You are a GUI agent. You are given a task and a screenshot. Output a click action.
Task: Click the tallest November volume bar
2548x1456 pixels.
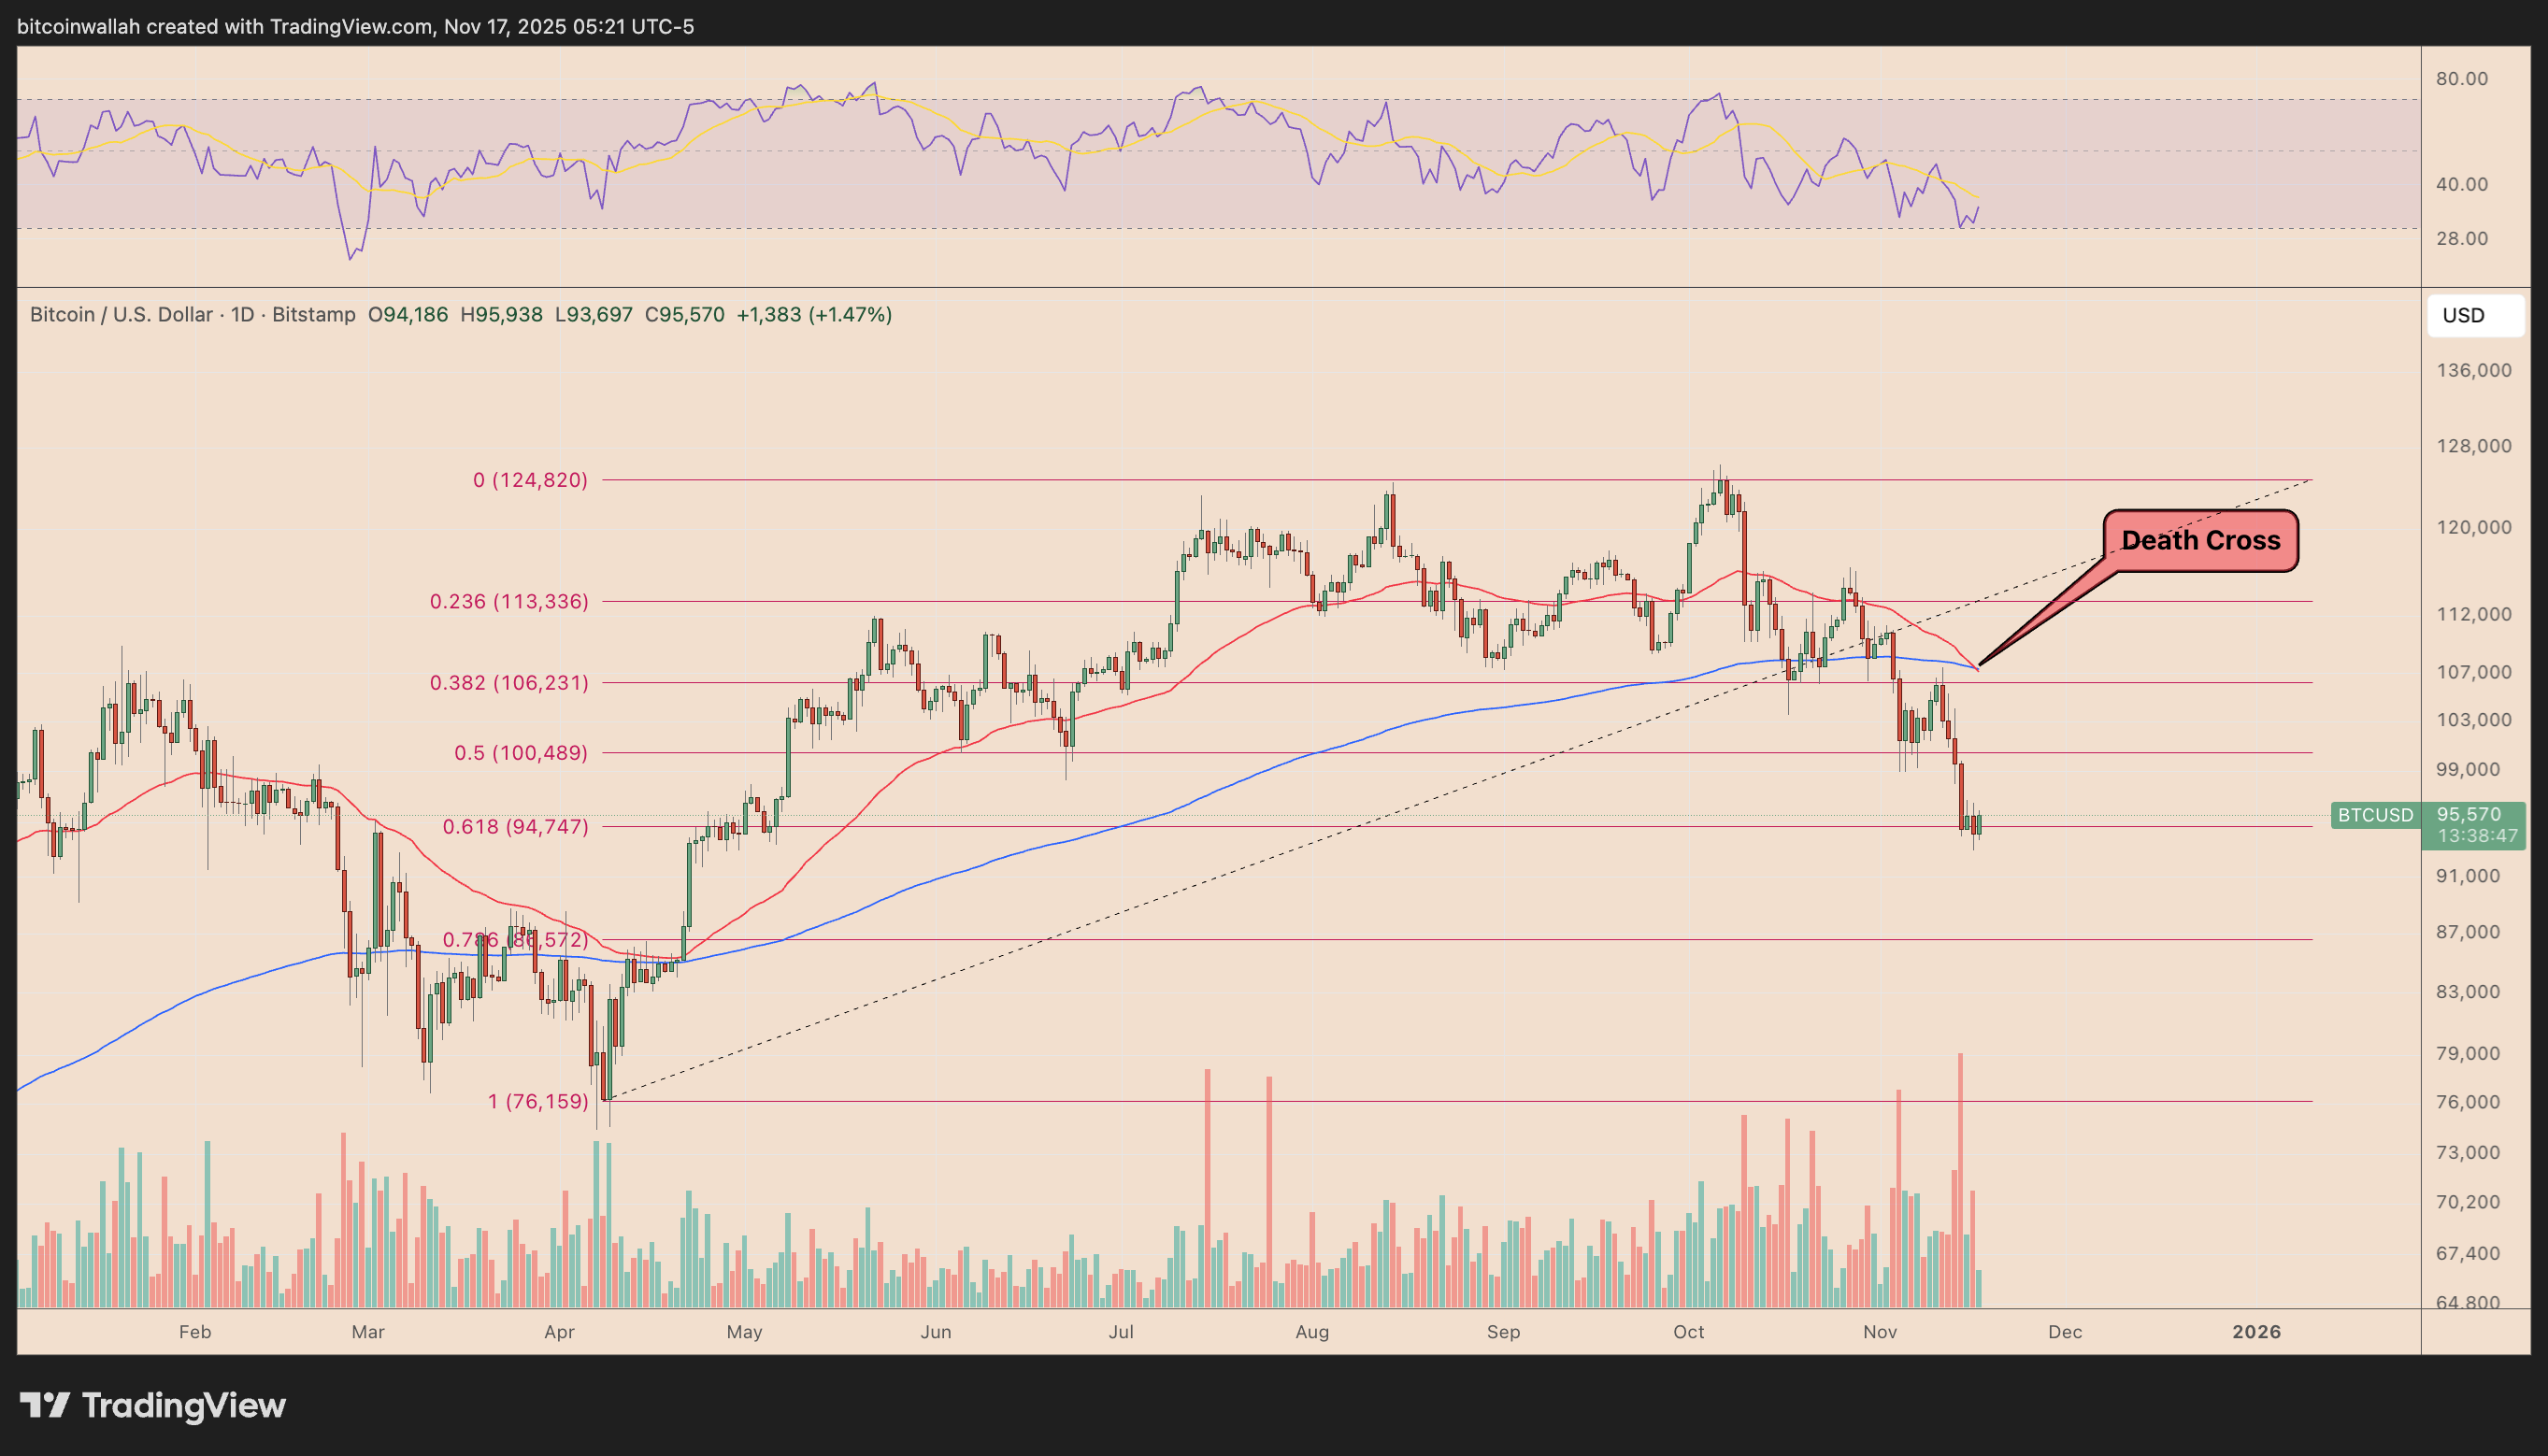pos(1960,1180)
